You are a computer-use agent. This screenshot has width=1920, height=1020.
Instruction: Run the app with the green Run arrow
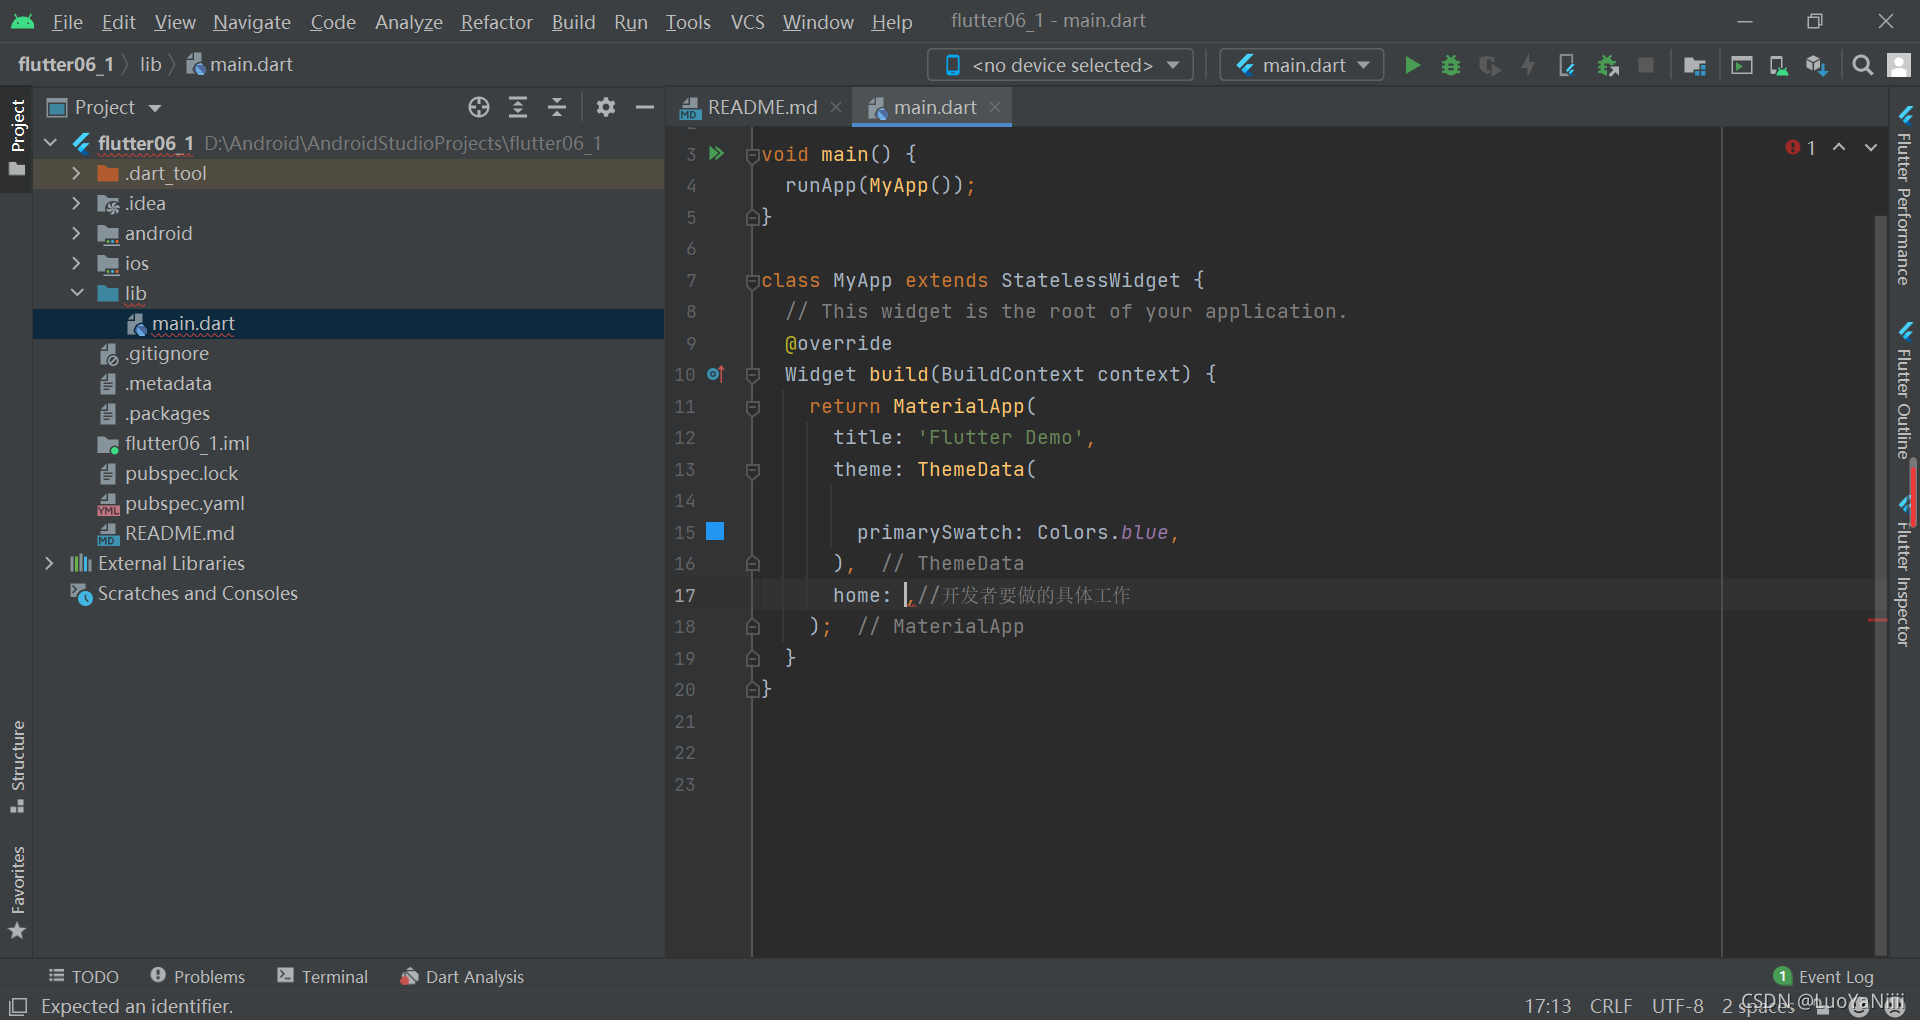(1412, 65)
